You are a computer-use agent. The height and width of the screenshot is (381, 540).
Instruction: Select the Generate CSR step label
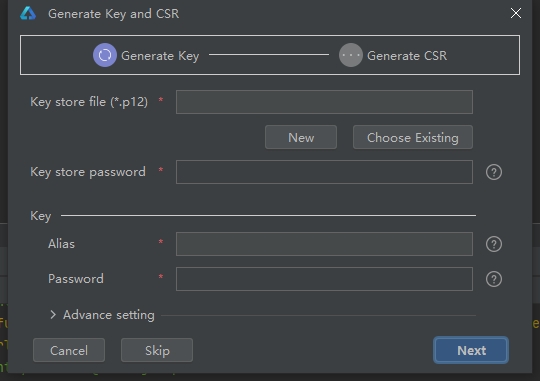coord(407,55)
